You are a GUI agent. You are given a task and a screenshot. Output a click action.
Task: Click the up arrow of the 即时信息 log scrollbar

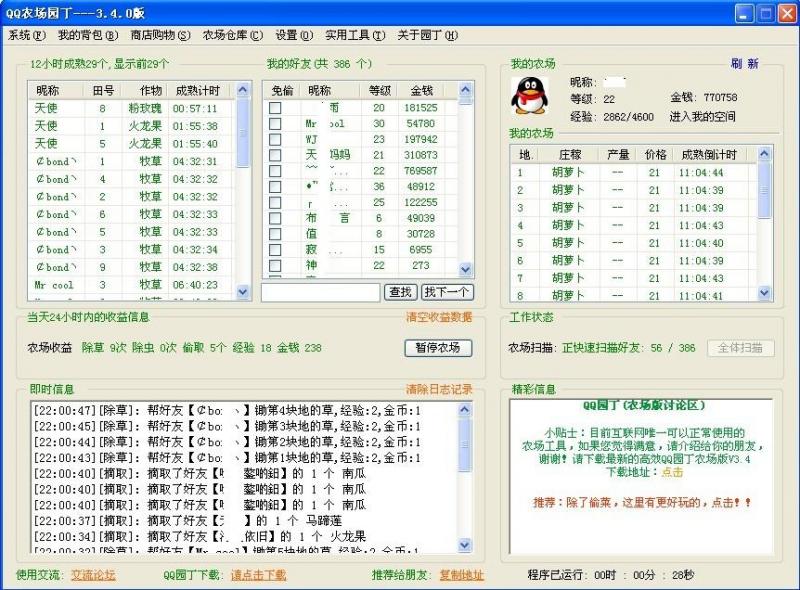click(464, 409)
